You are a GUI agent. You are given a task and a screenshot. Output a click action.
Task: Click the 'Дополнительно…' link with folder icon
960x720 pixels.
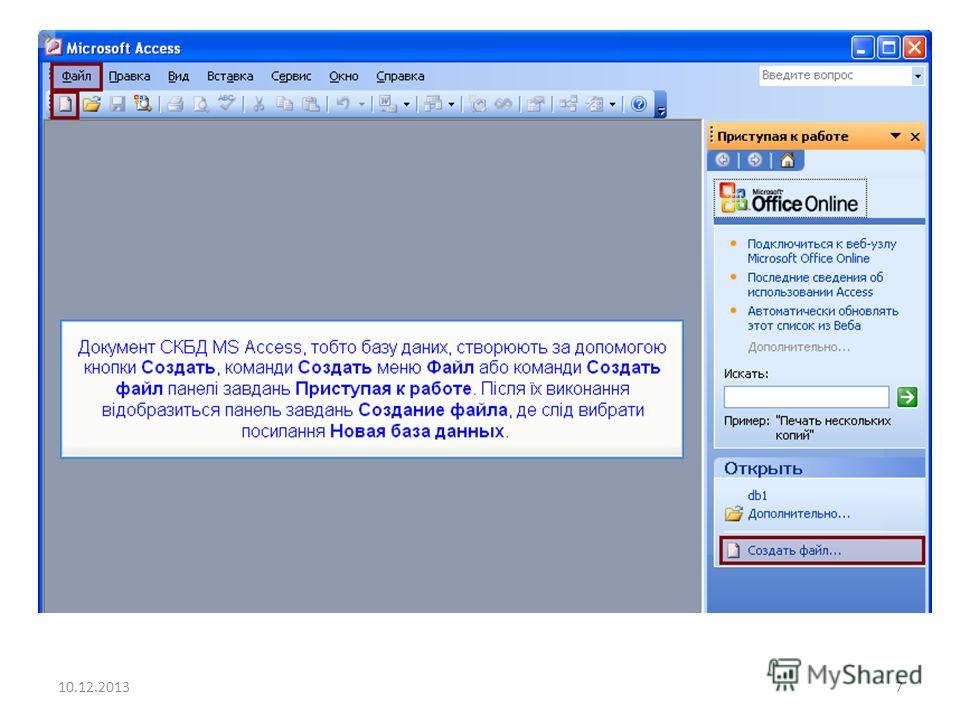coord(798,514)
